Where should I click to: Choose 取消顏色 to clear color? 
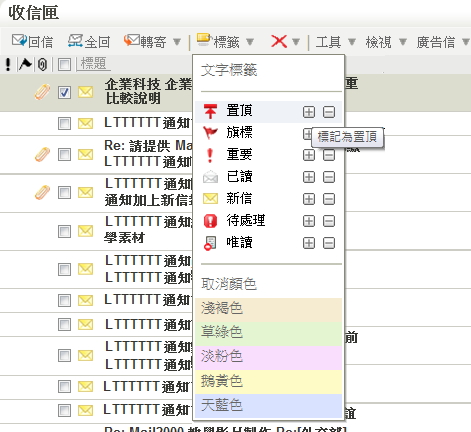tap(229, 284)
